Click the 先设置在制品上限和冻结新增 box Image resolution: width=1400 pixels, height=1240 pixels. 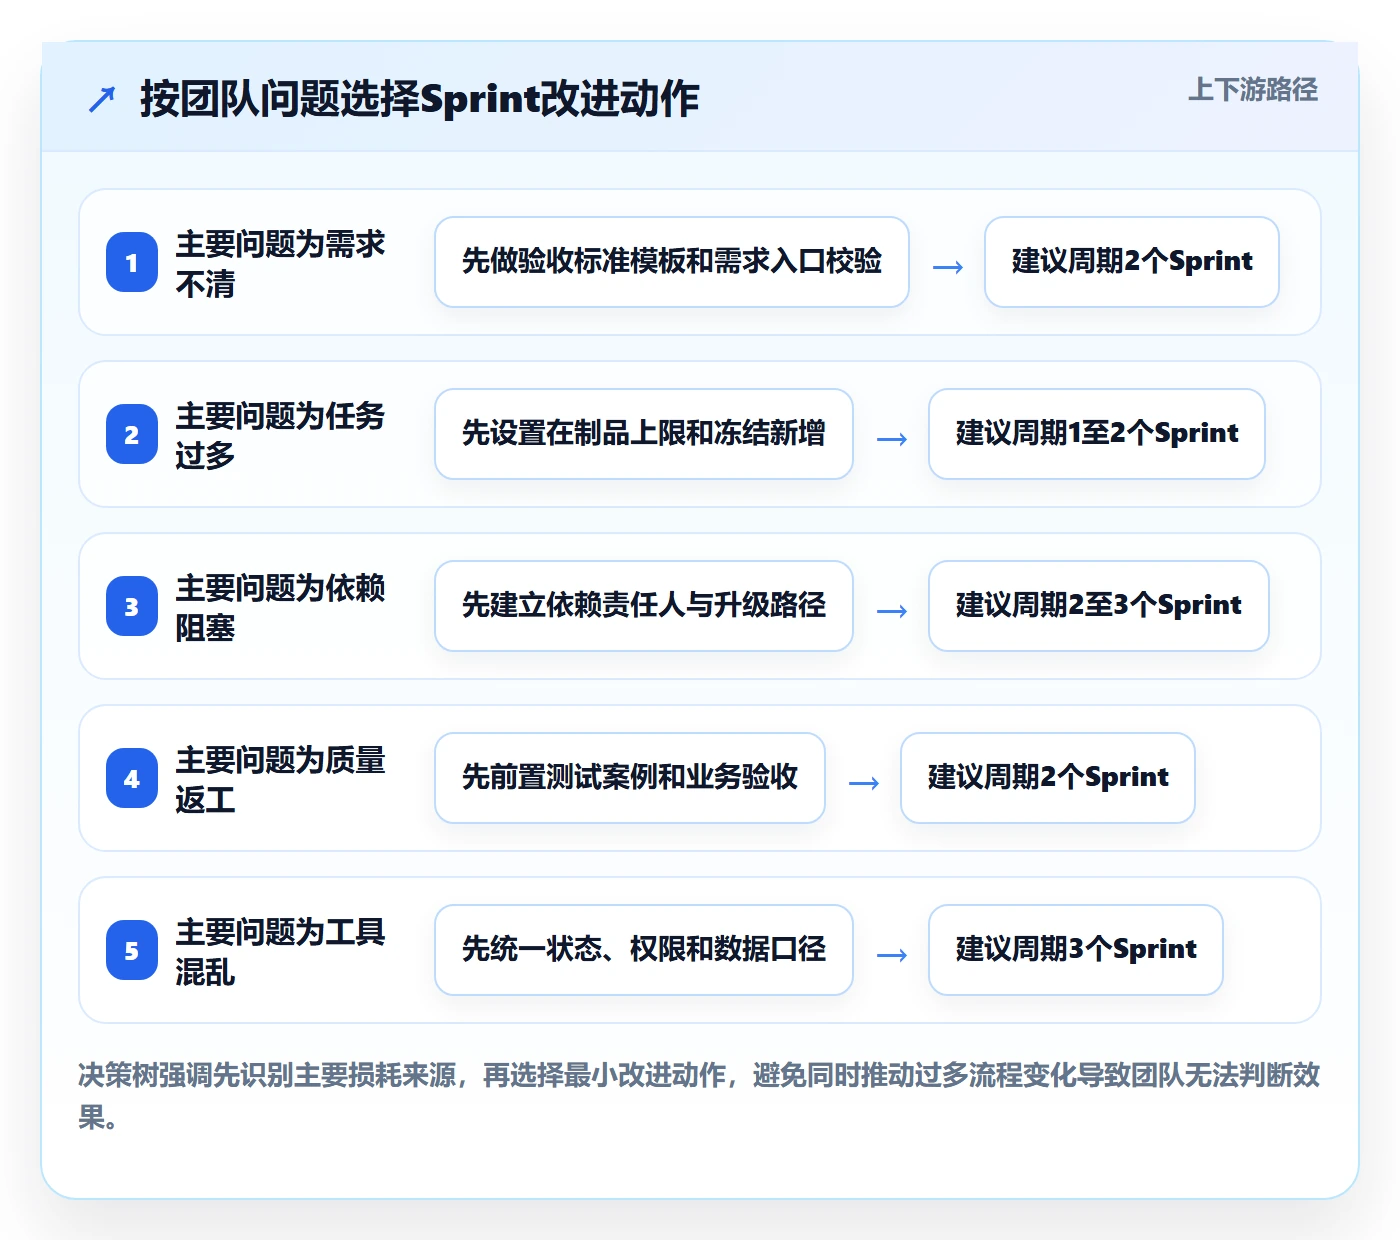[644, 434]
